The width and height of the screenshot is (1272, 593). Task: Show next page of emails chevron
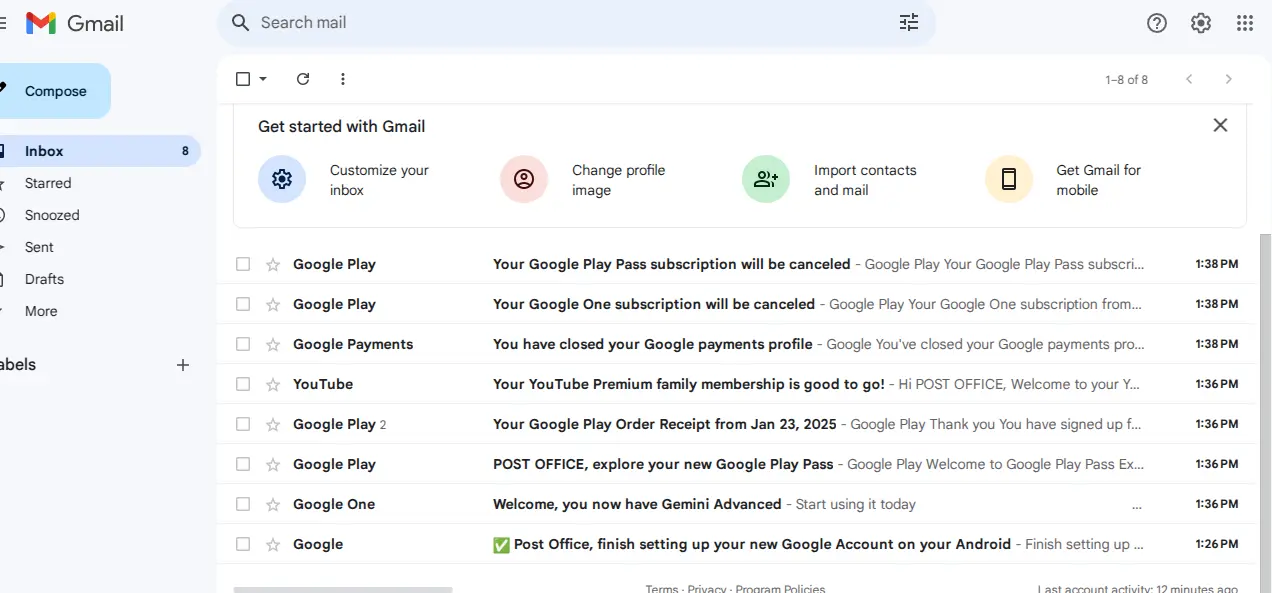pos(1229,79)
